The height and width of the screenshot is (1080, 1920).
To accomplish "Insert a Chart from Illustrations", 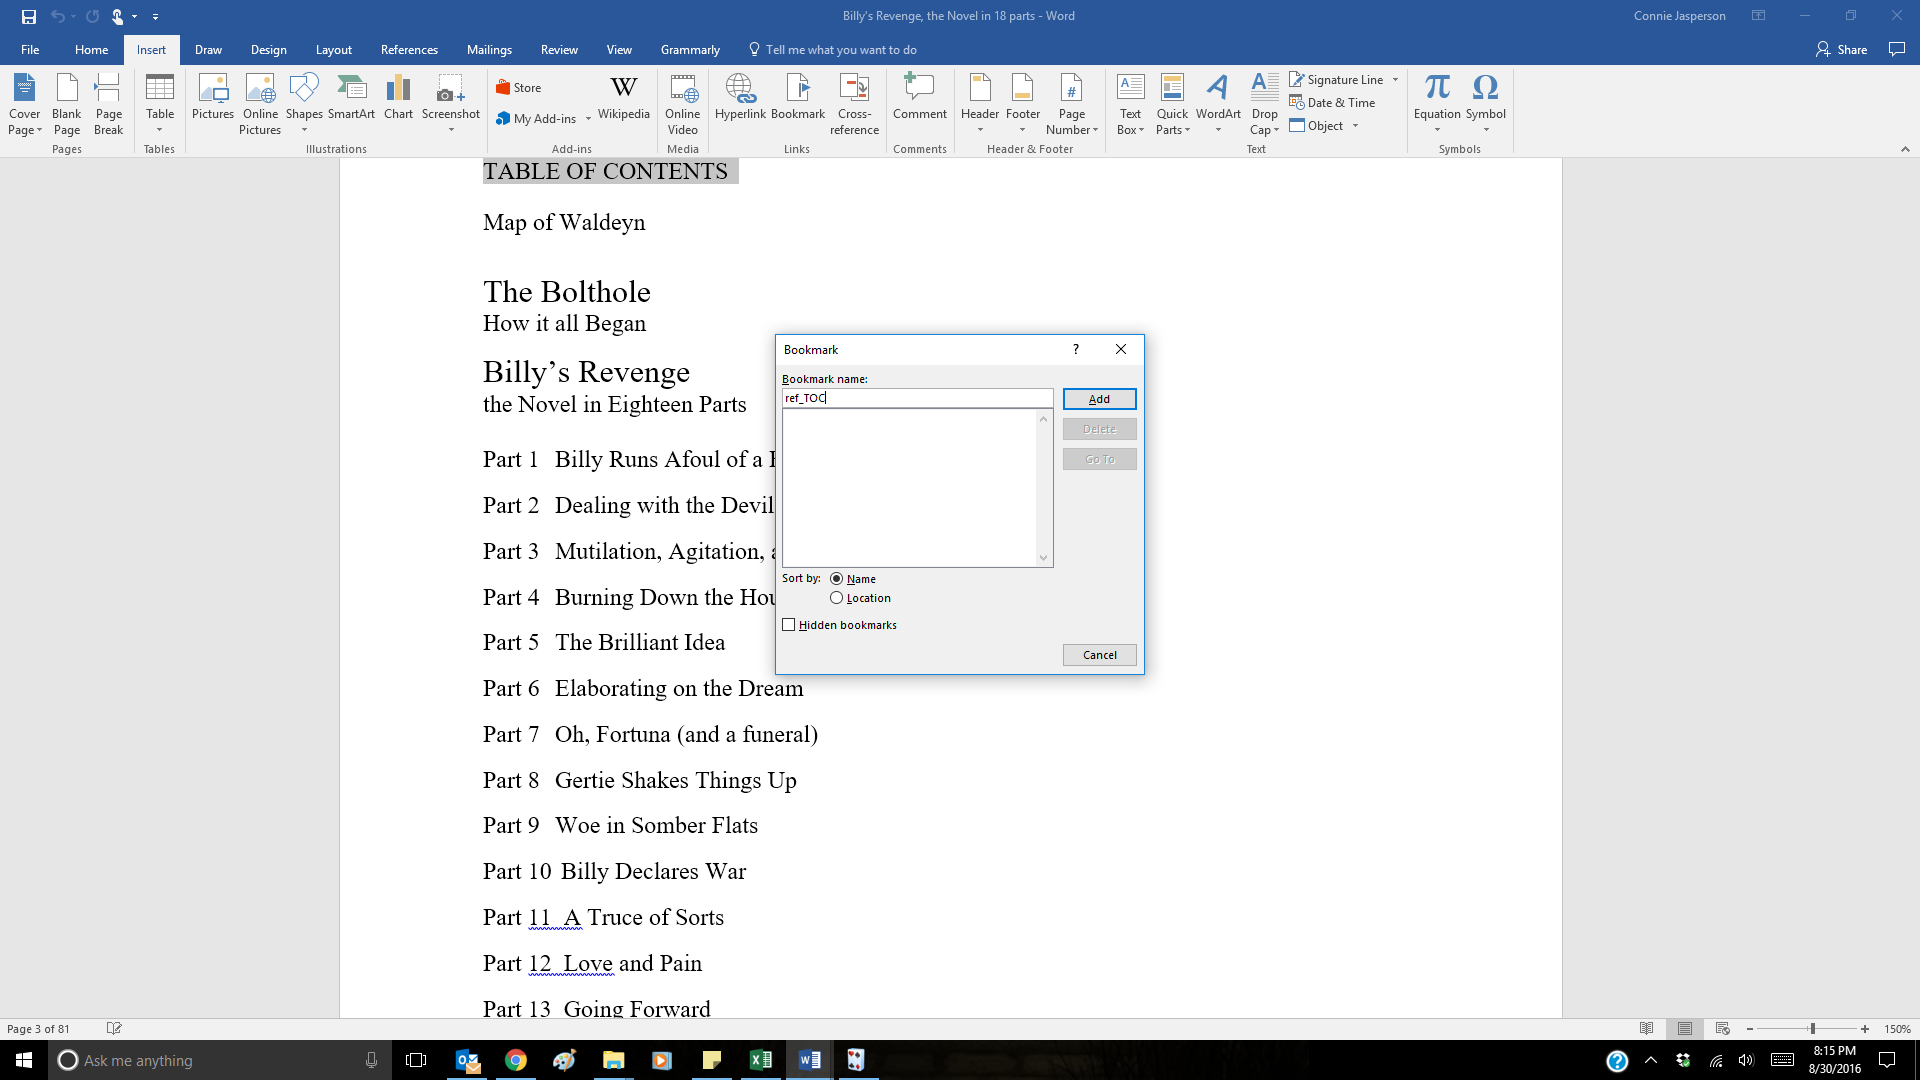I will 398,98.
